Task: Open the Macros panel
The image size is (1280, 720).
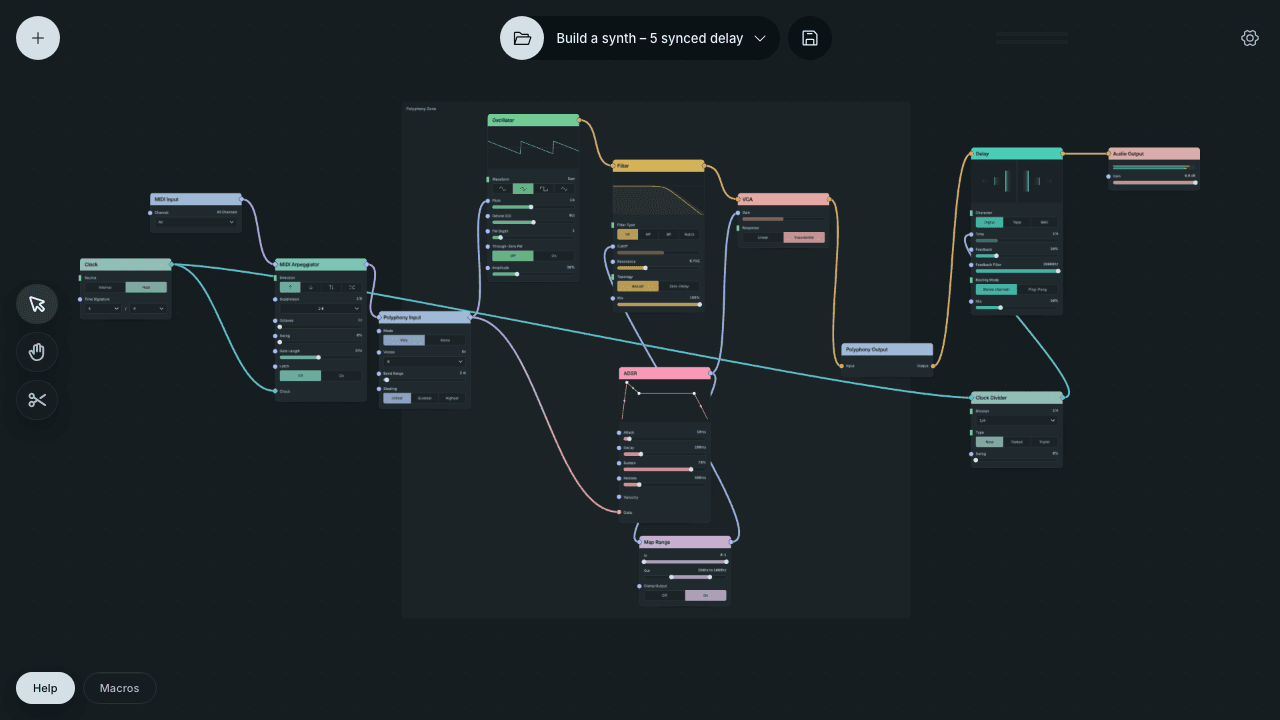Action: tap(120, 688)
